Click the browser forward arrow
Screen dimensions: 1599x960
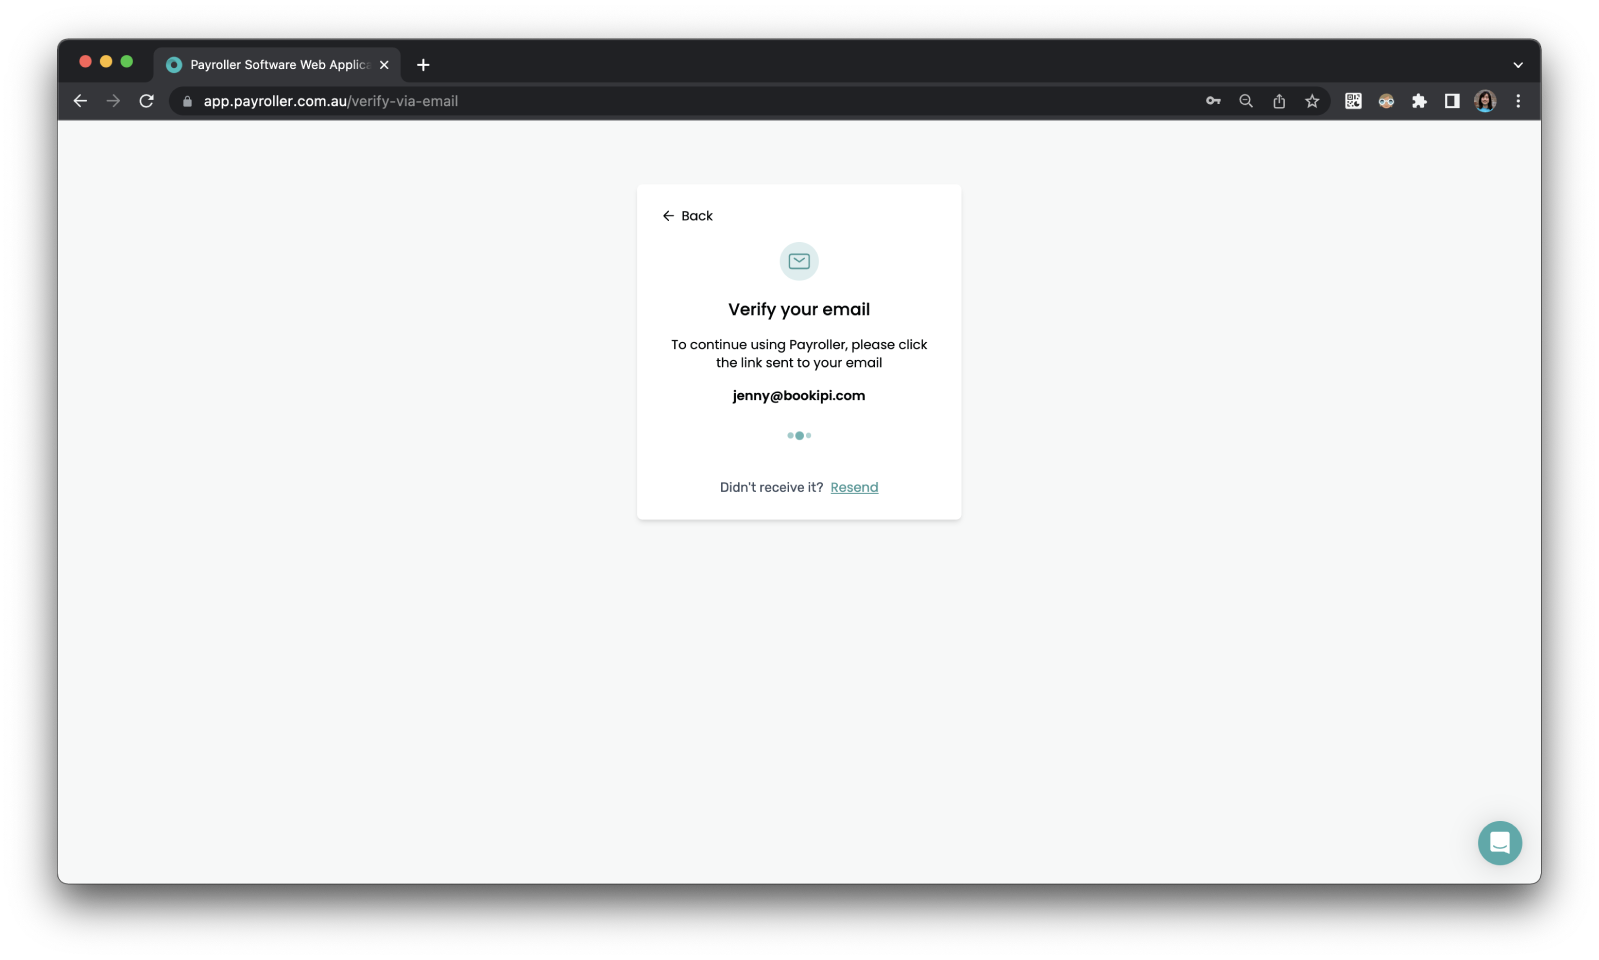click(113, 101)
